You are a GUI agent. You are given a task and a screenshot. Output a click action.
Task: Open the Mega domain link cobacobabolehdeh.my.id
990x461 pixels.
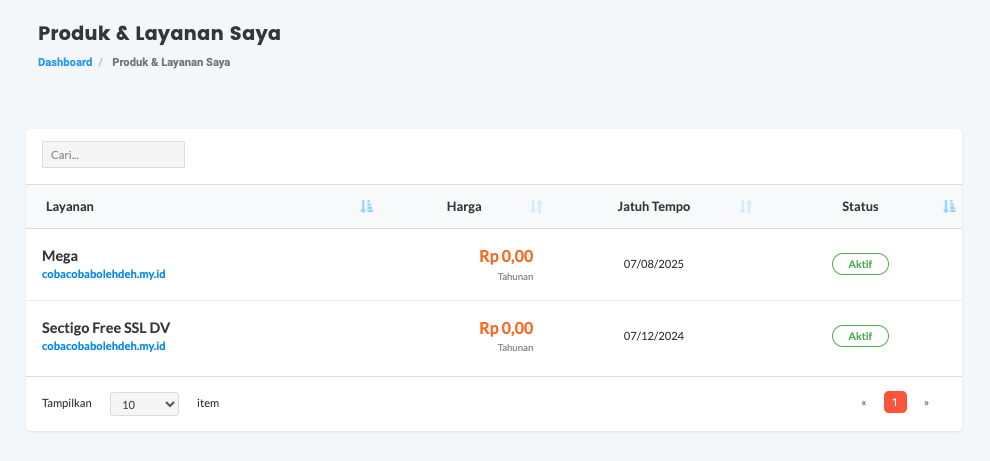coord(104,275)
